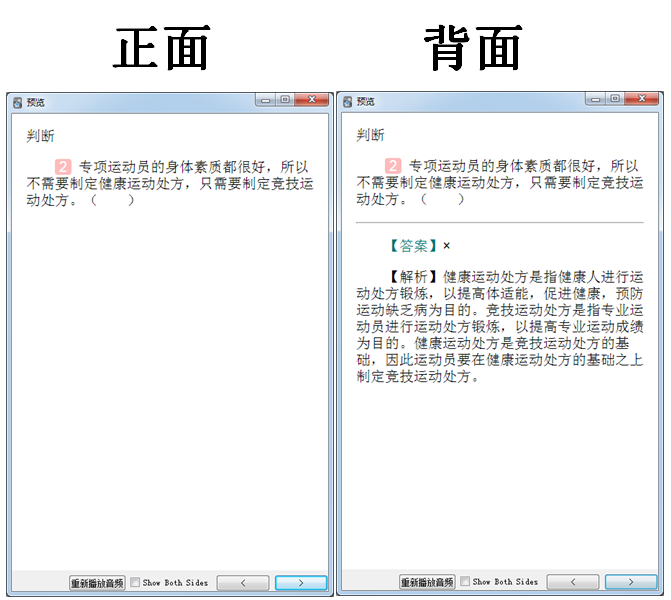
Task: Replay audio in the left 正面 preview window
Action: [97, 582]
